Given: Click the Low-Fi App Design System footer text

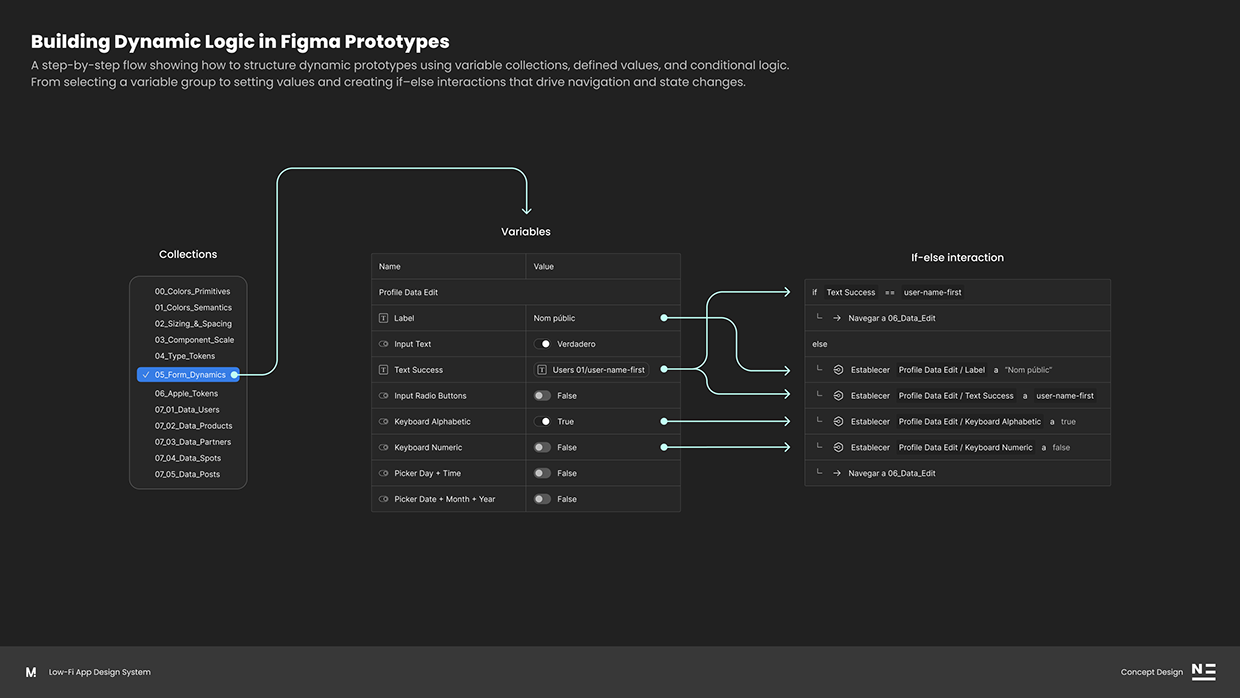Looking at the screenshot, I should pos(100,672).
